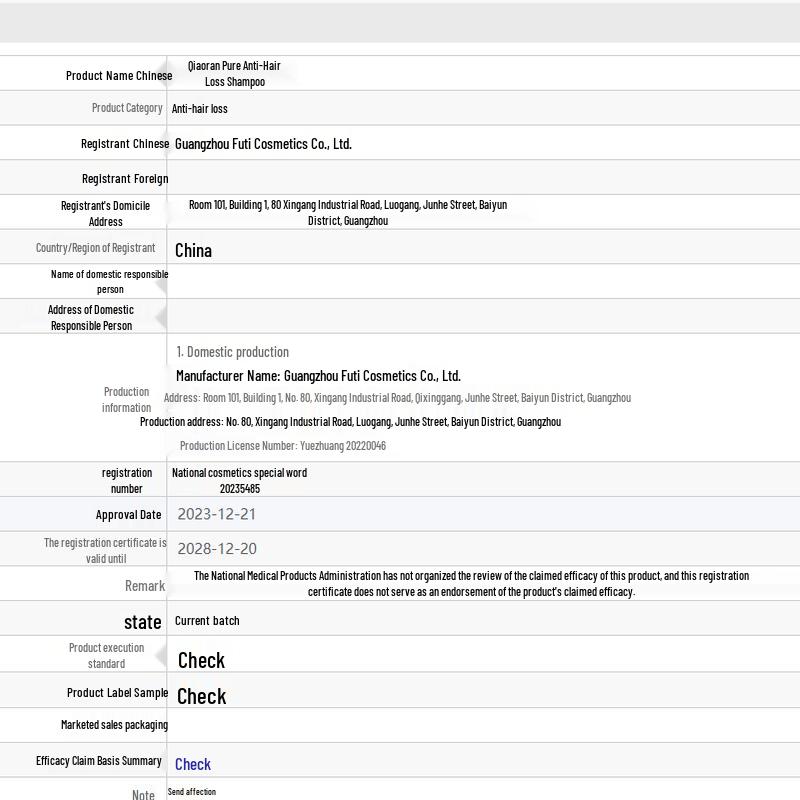Select the National Medical Products Administration remark
Screen dimensions: 800x800
[x=471, y=584]
